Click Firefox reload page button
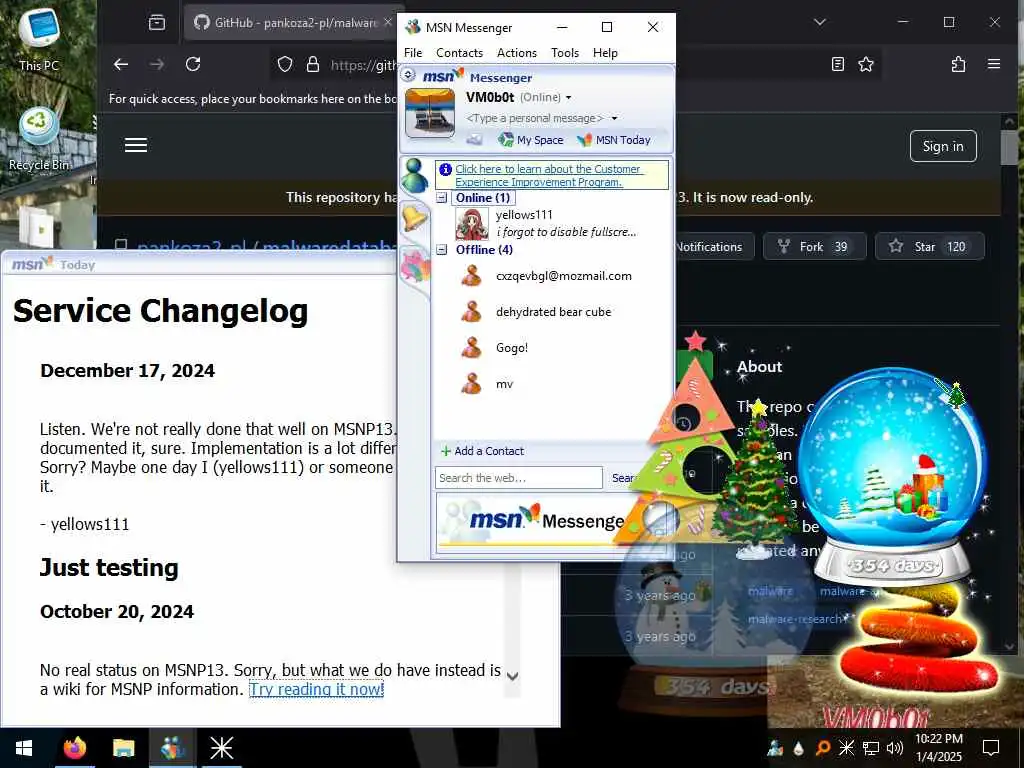The image size is (1024, 768). pos(193,64)
